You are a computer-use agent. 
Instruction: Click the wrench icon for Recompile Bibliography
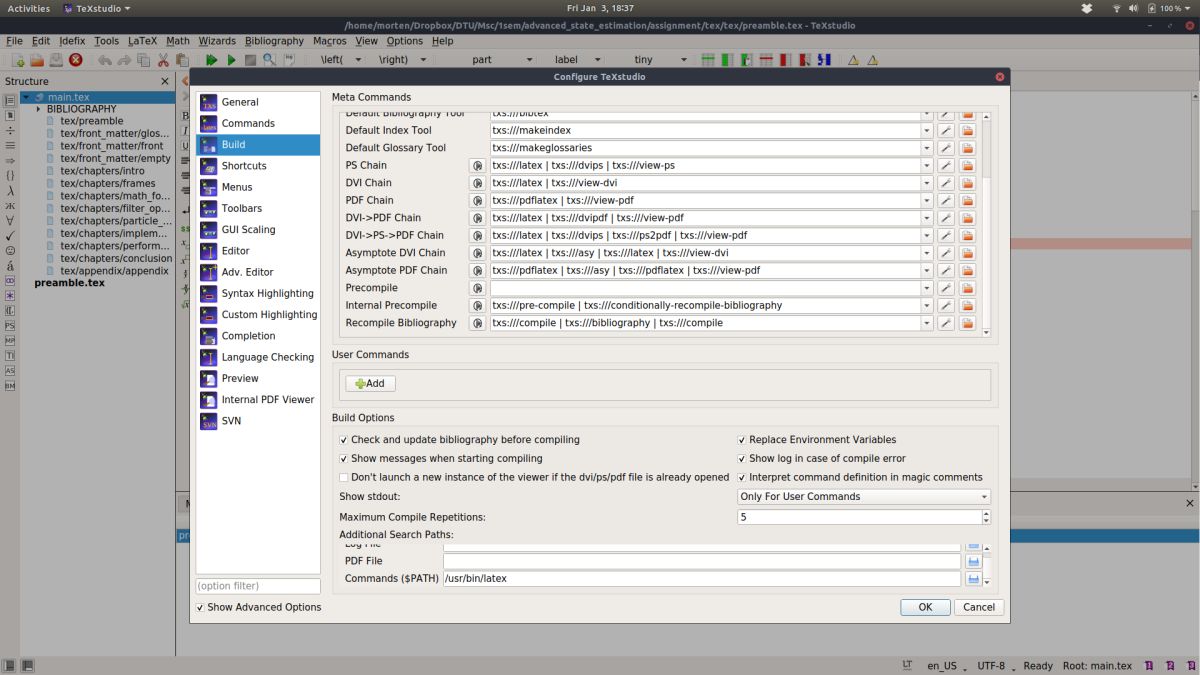click(946, 323)
